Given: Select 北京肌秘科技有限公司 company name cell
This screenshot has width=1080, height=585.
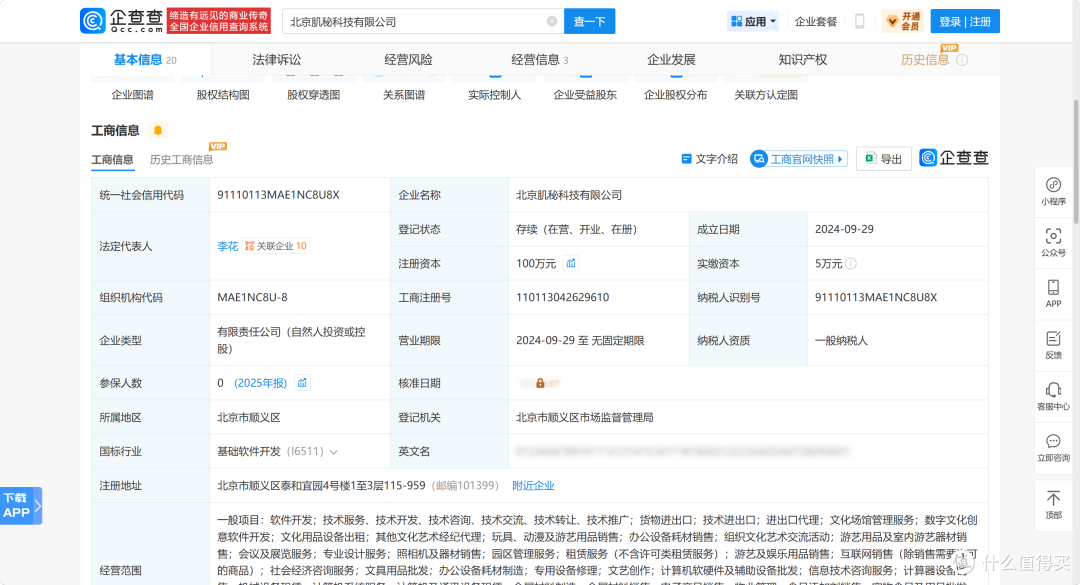Looking at the screenshot, I should pyautogui.click(x=569, y=195).
